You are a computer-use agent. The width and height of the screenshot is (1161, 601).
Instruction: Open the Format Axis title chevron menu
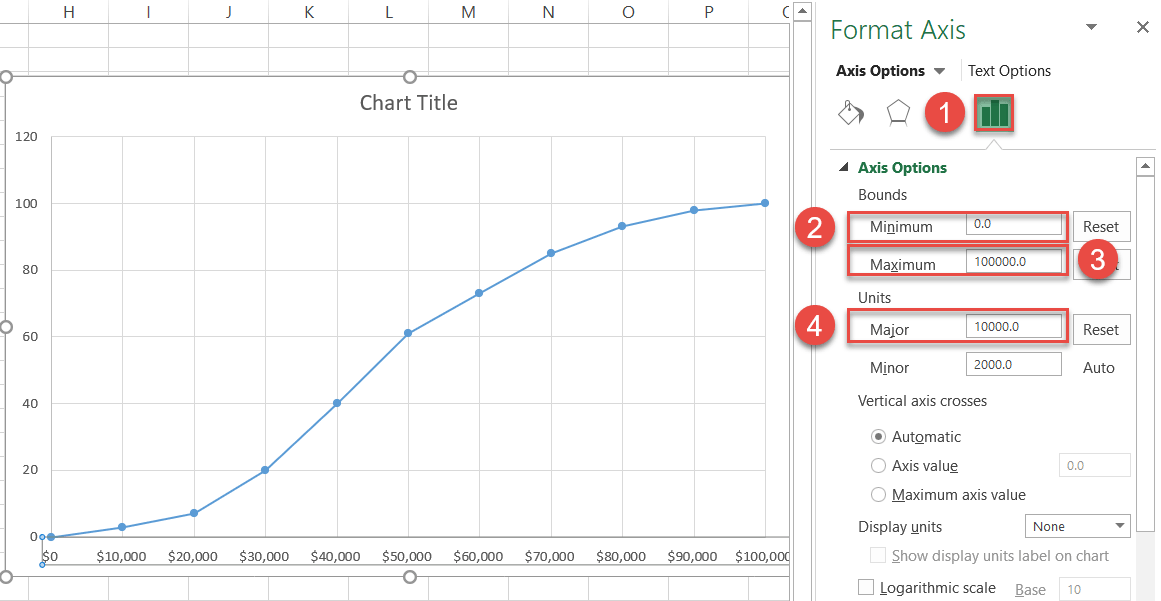tap(1091, 27)
